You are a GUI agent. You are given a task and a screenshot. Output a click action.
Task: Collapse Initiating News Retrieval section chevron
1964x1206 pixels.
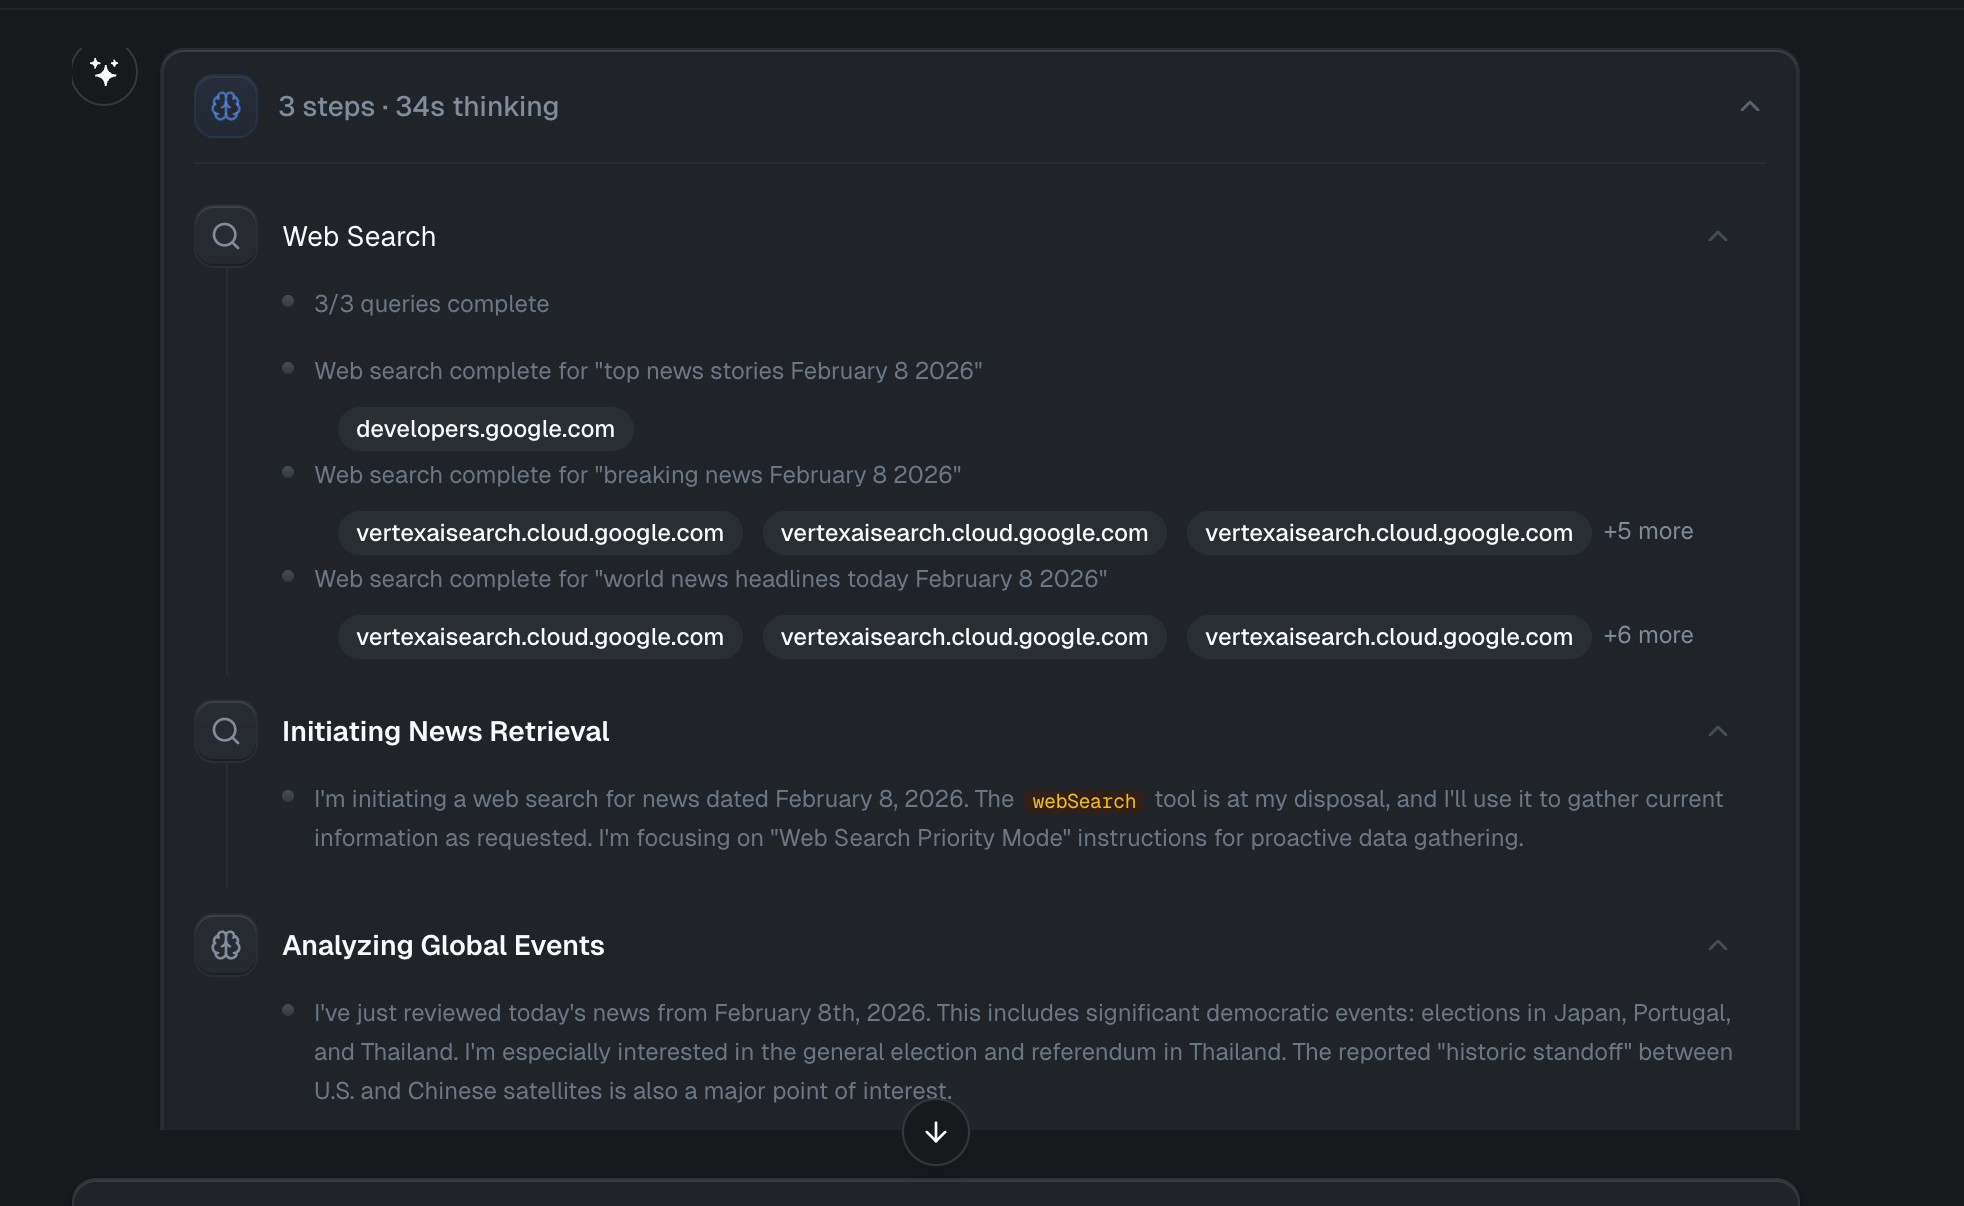coord(1717,731)
